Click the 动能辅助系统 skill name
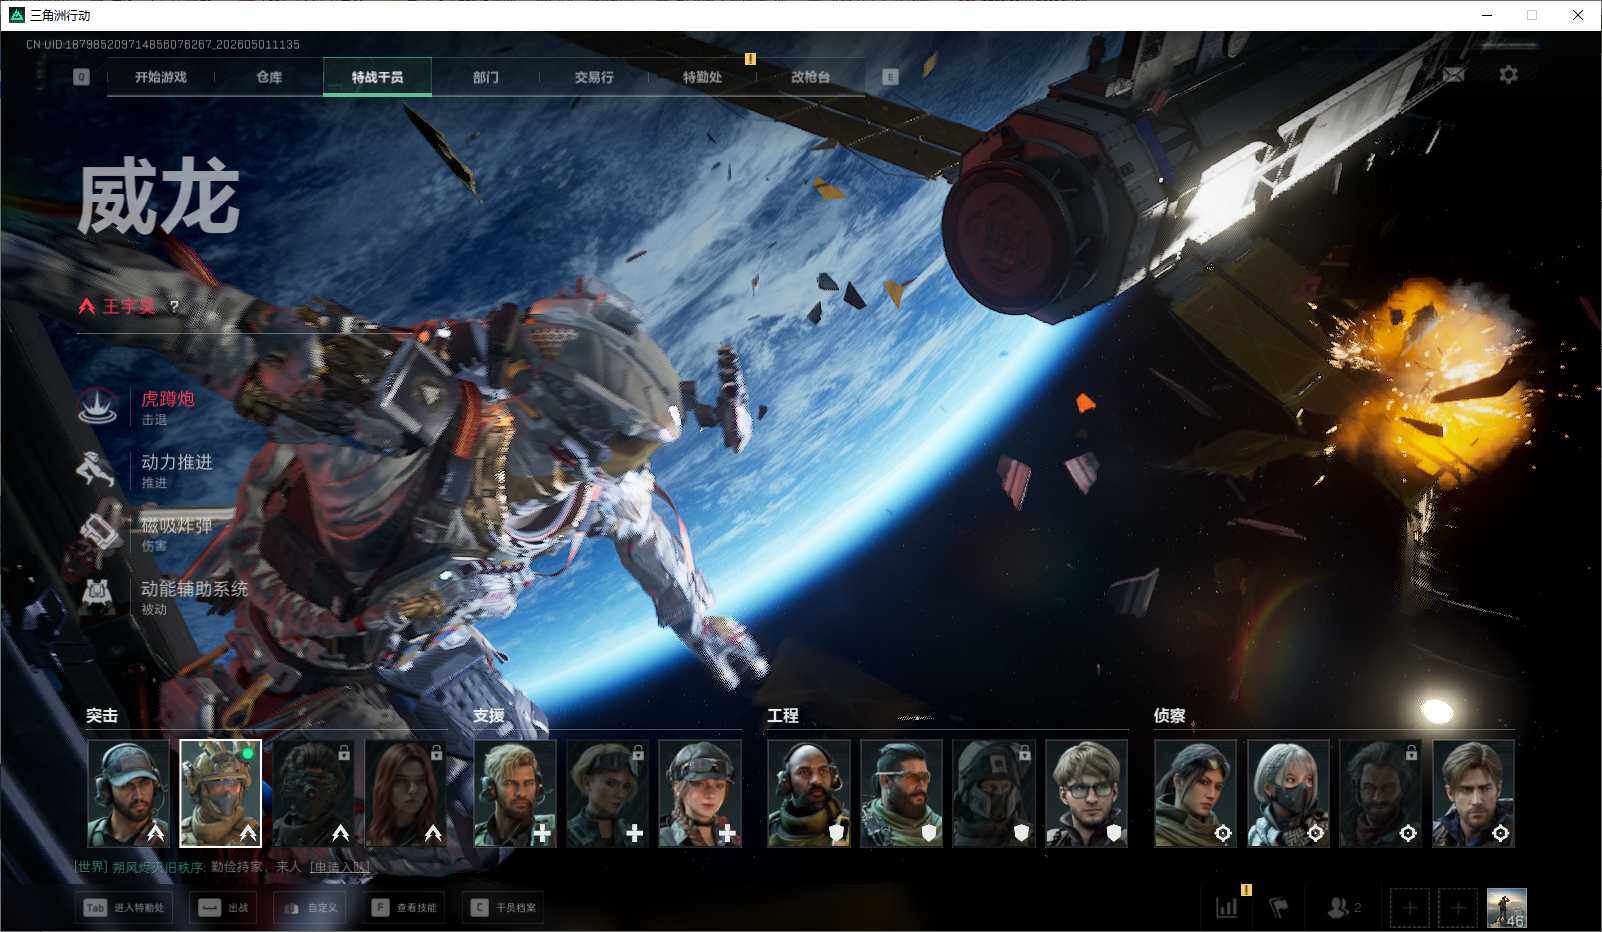The width and height of the screenshot is (1602, 932). [x=195, y=588]
